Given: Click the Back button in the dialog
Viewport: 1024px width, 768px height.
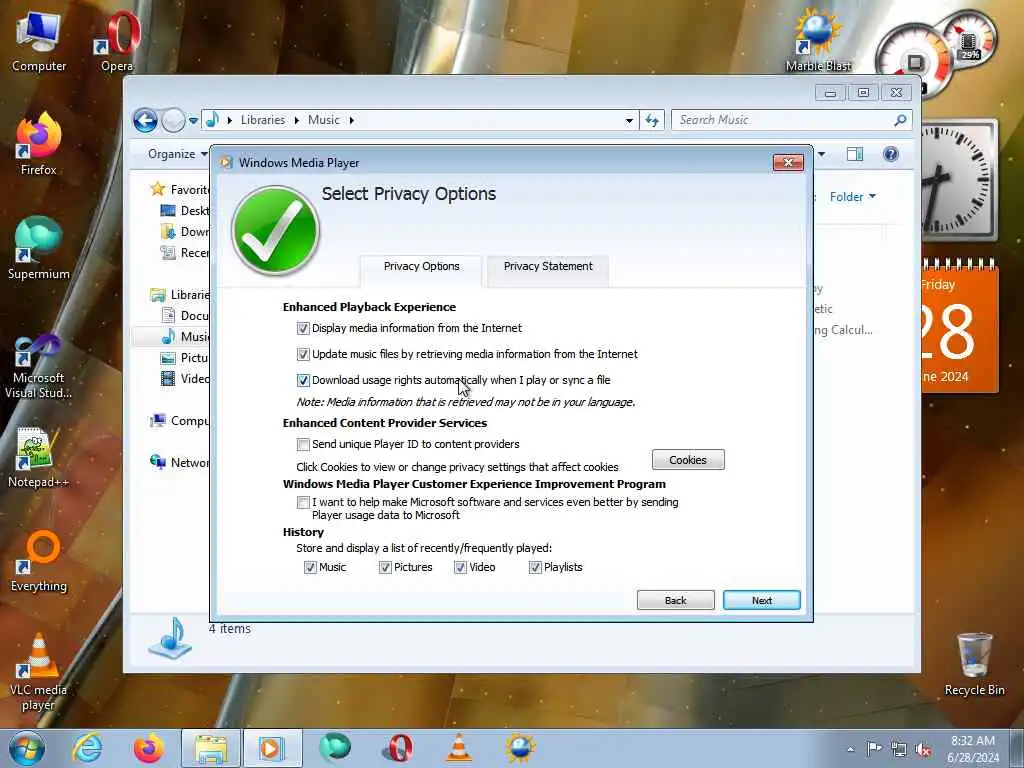Looking at the screenshot, I should coord(675,600).
